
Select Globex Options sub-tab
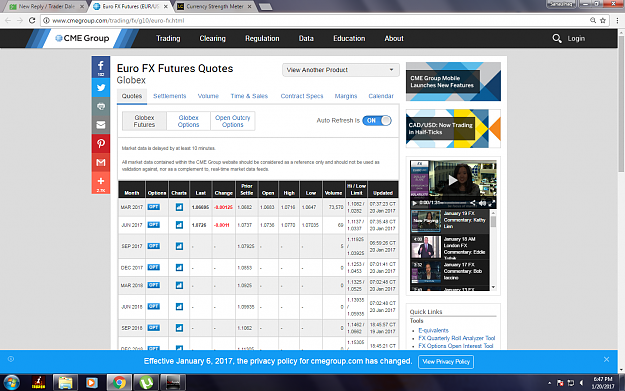click(x=189, y=121)
